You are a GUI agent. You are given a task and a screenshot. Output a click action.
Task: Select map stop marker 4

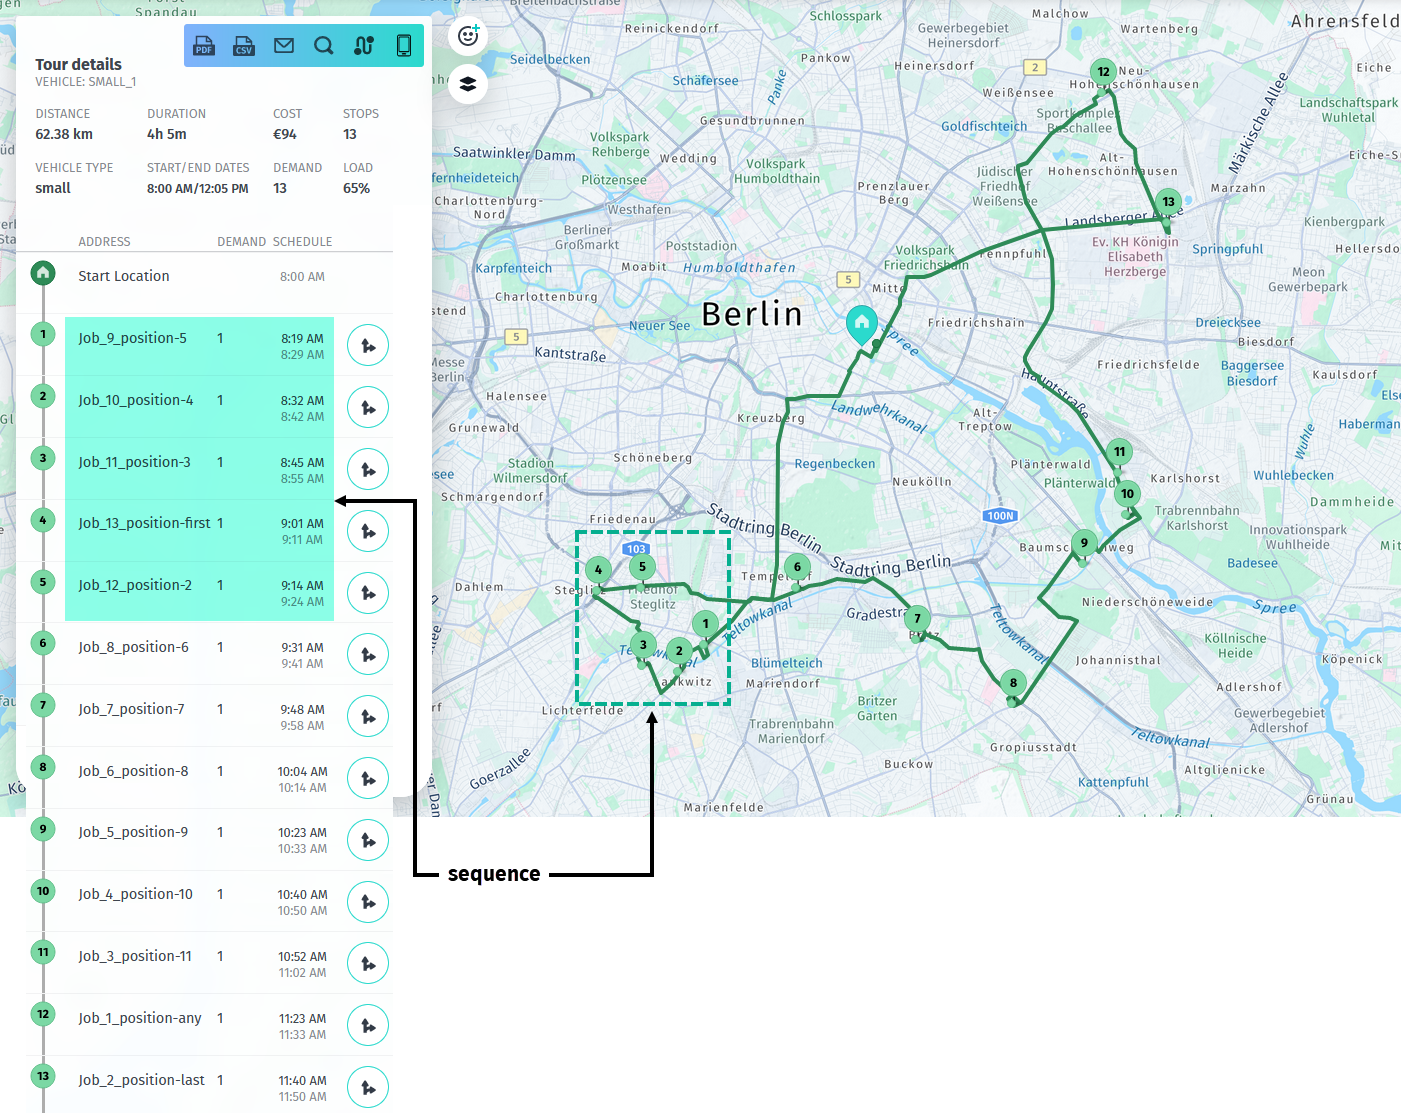[x=598, y=570]
